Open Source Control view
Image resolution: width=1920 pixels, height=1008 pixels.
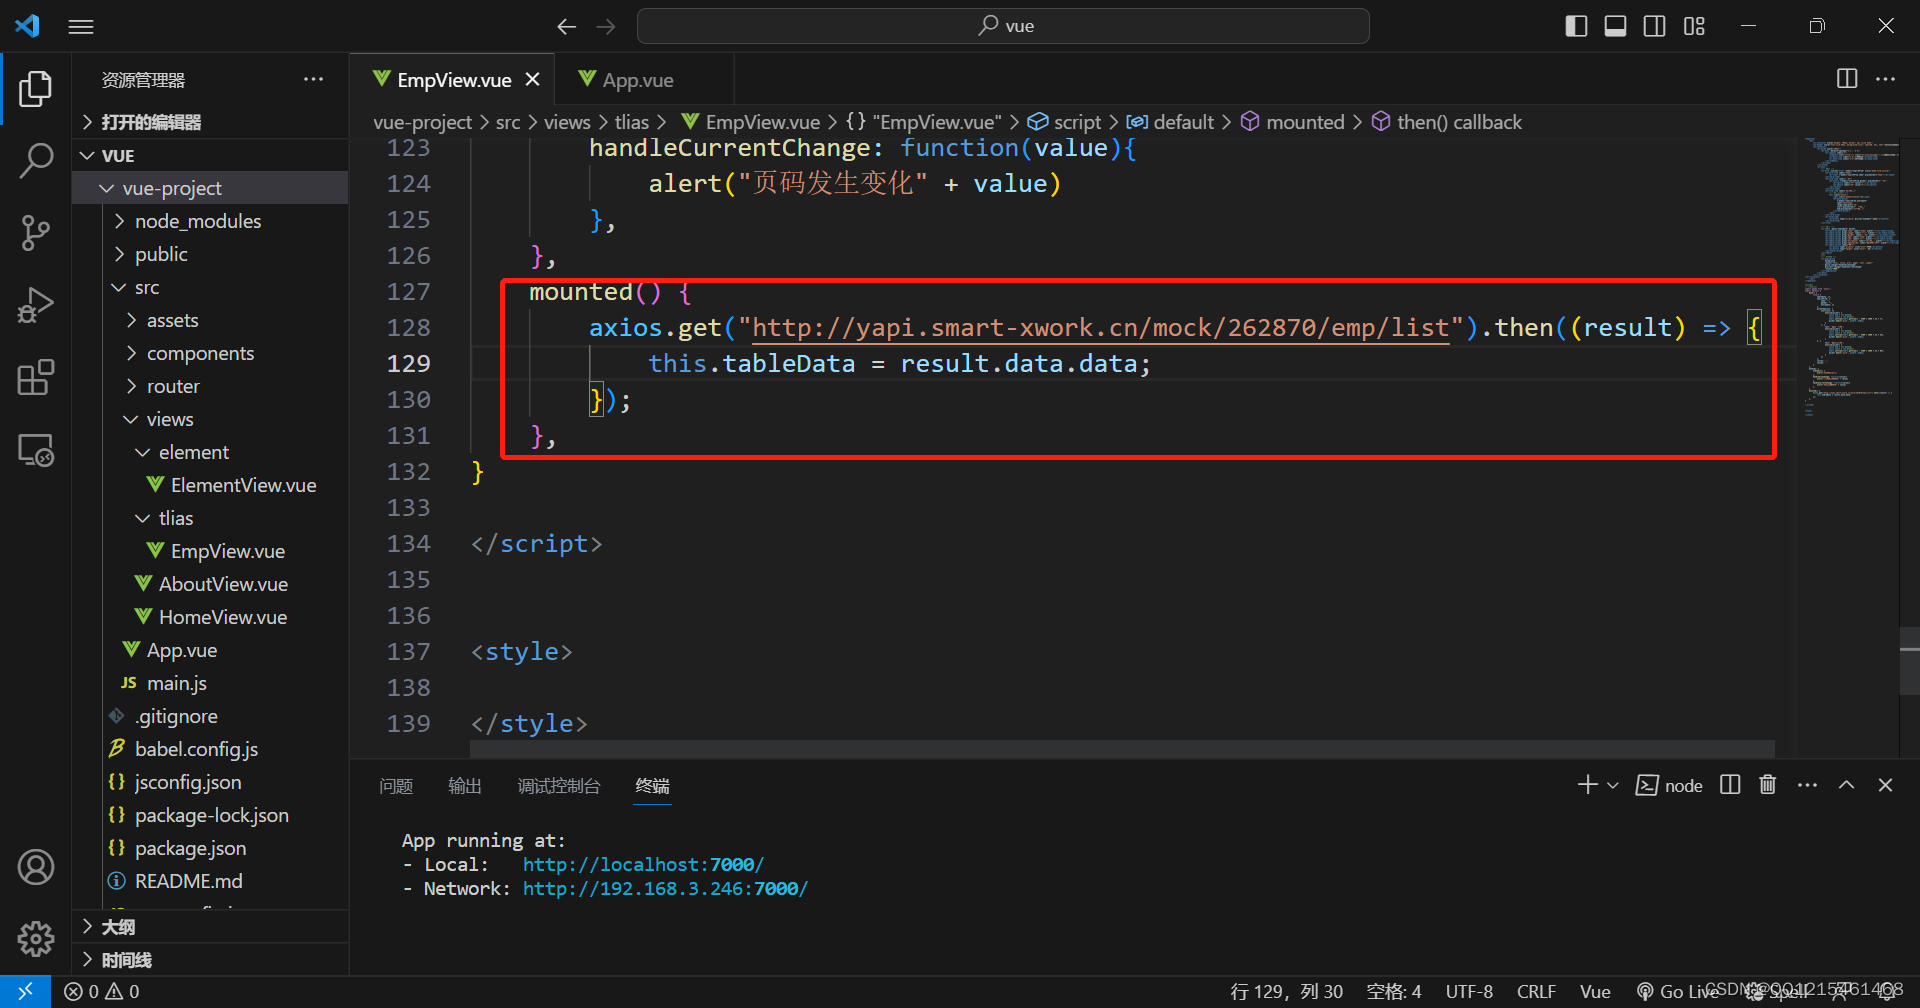pos(36,233)
